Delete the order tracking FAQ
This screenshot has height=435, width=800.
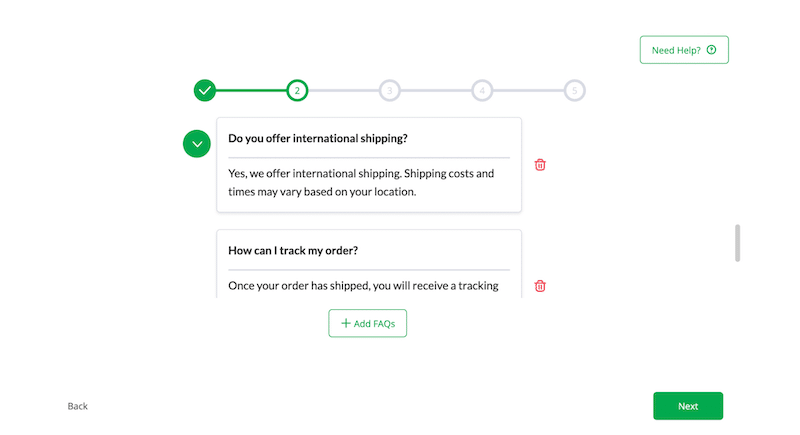(540, 286)
